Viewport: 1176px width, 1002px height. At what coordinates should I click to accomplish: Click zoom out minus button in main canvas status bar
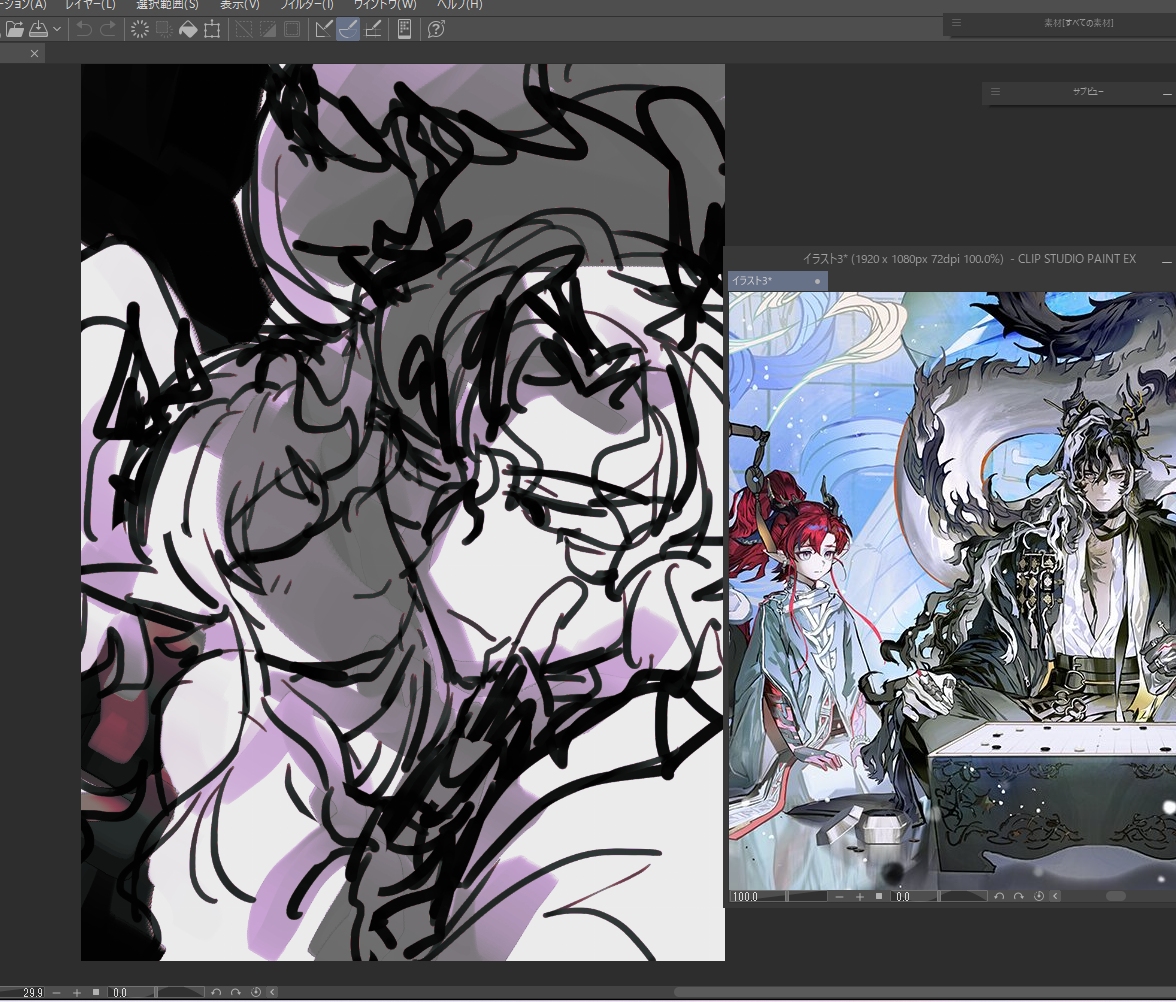coord(56,992)
